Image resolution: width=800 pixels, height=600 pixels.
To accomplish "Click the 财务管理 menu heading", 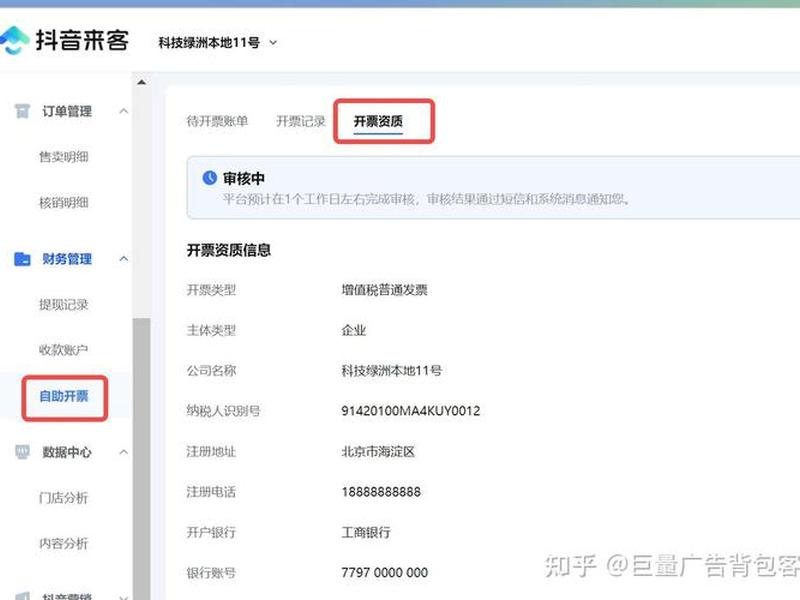I will 67,259.
